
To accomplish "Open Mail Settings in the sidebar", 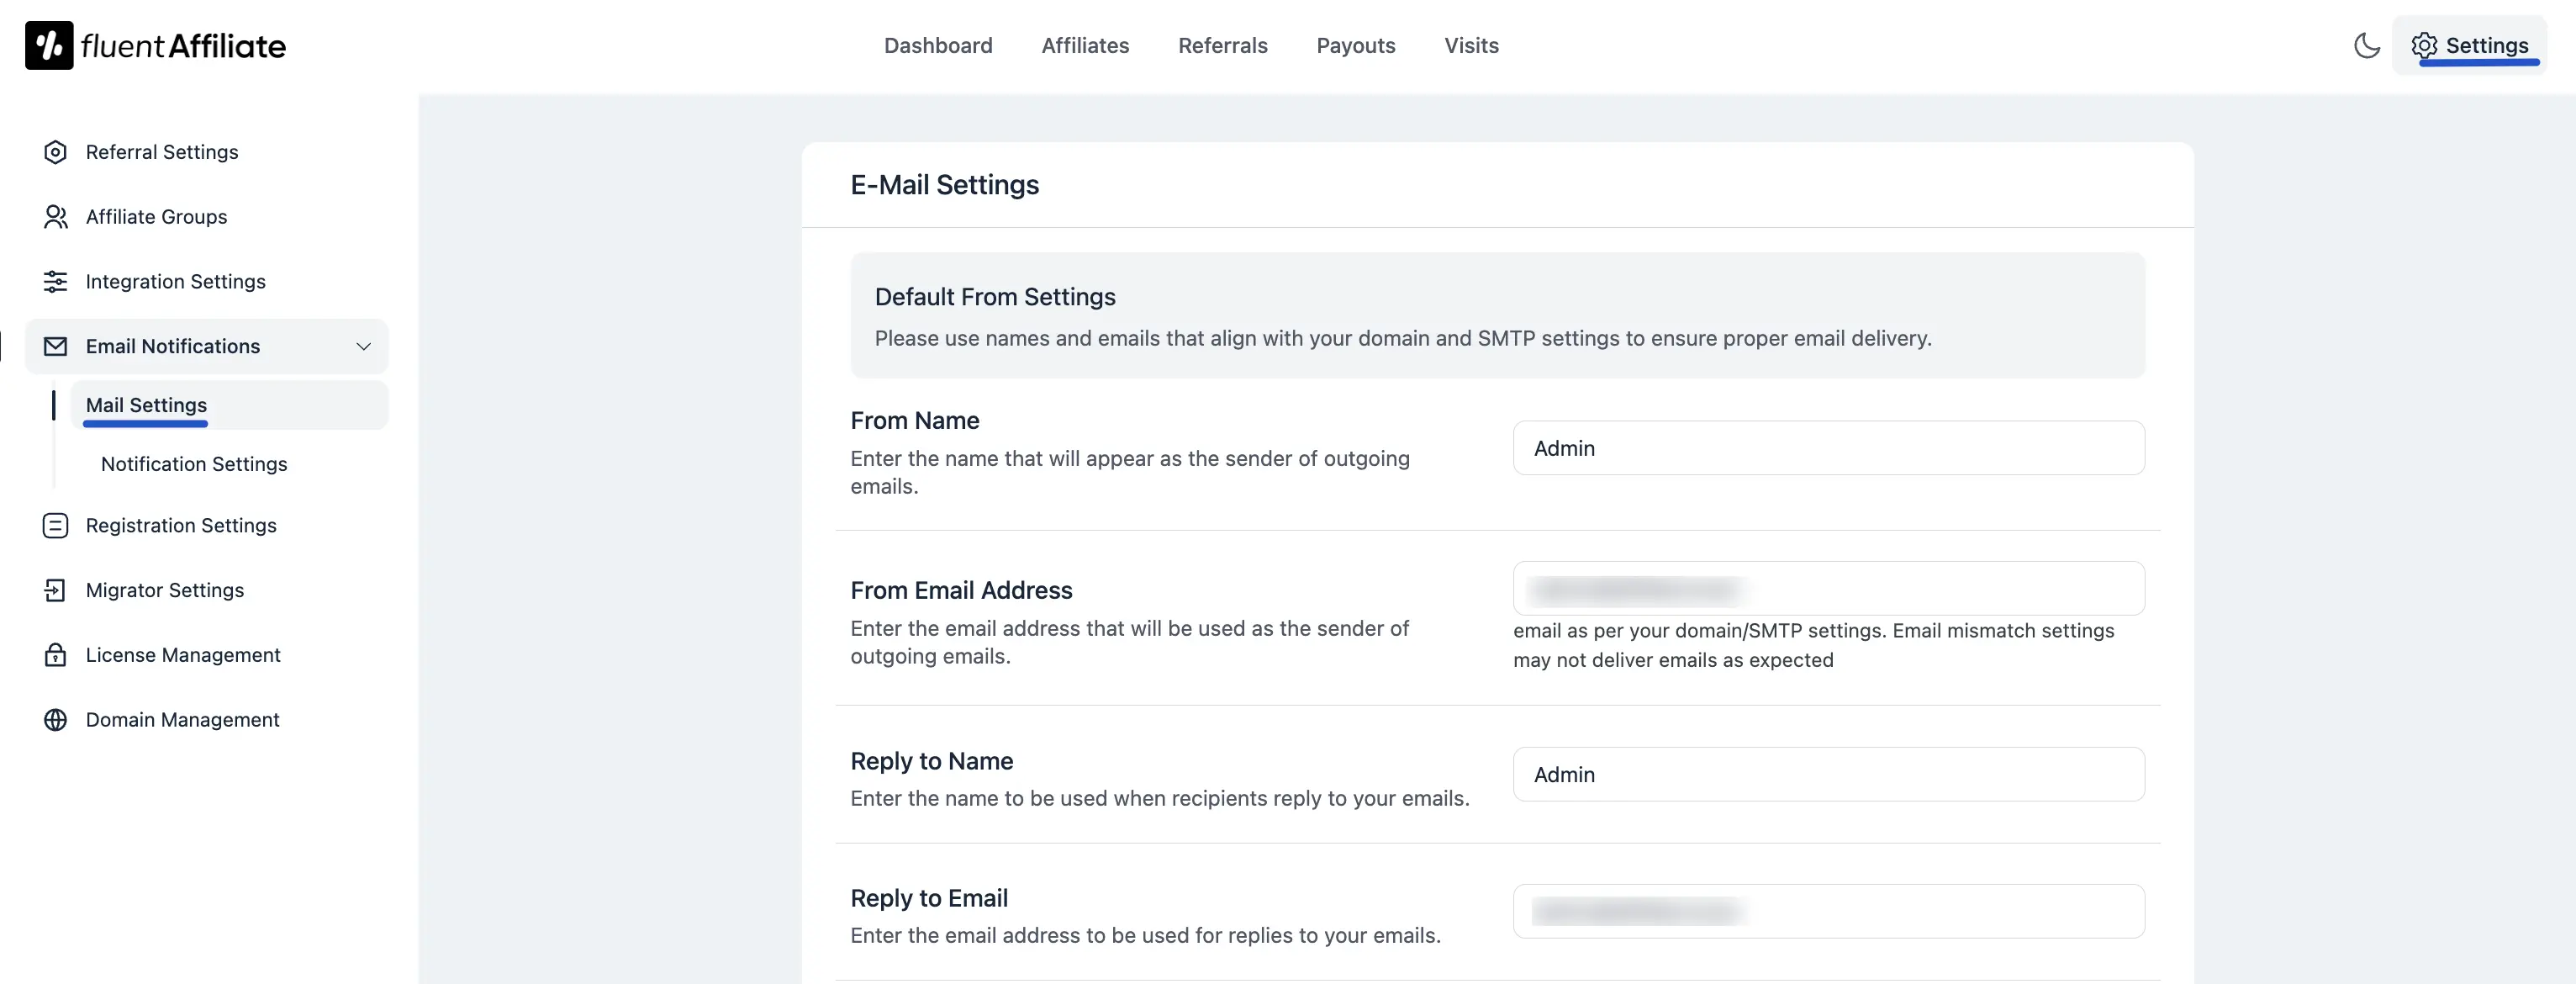I will 146,405.
